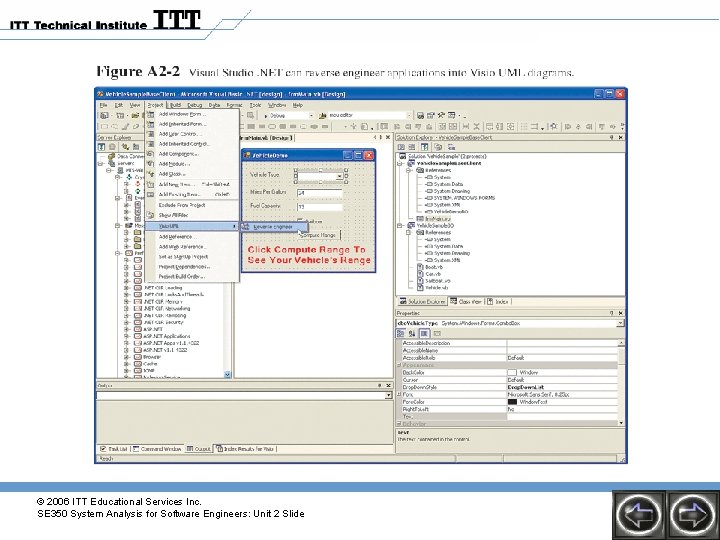Select the frmMain.vb [Design] tab
The width and height of the screenshot is (720, 540).
265,138
